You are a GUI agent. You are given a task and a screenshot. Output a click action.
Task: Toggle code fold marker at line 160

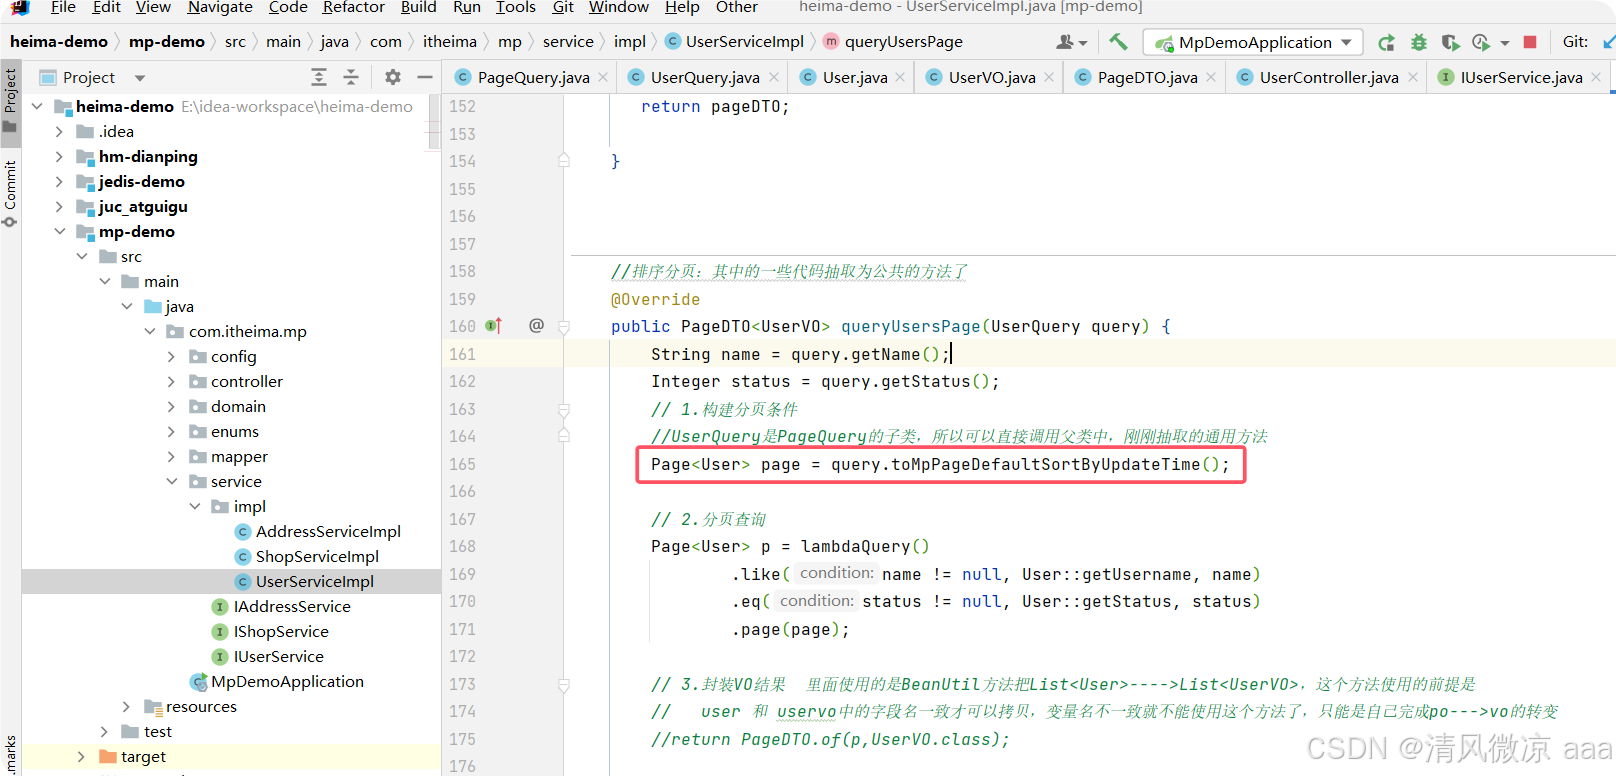[x=564, y=327]
